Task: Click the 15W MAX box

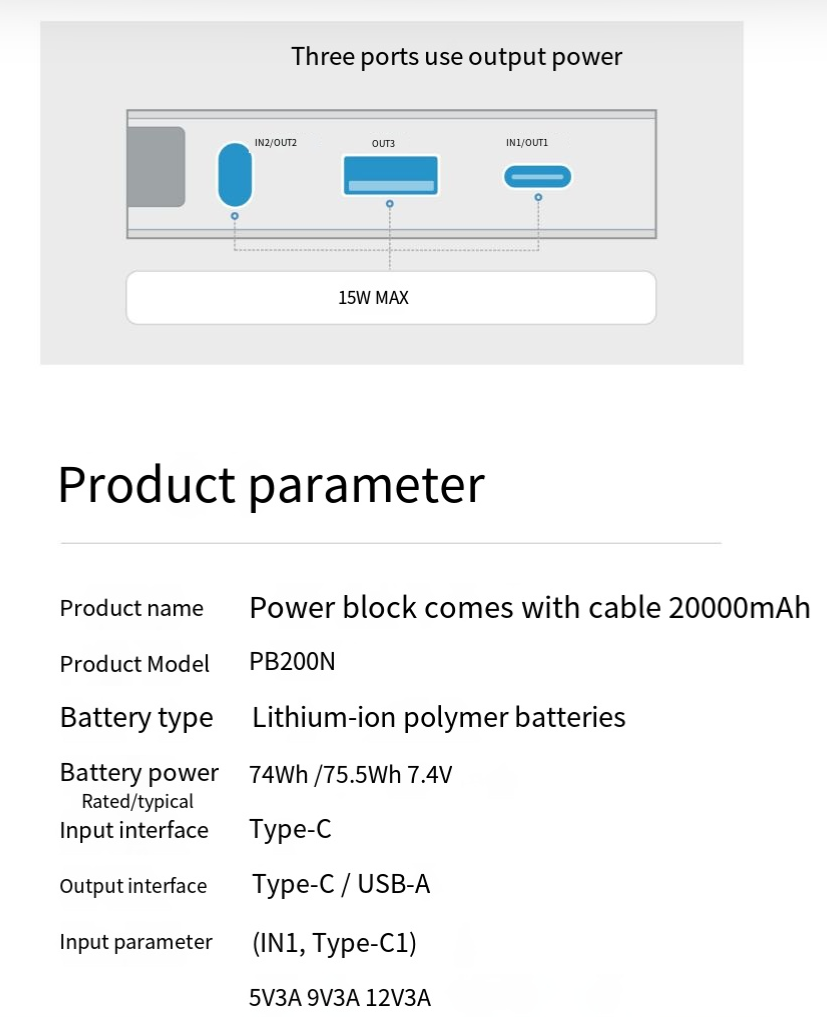Action: coord(390,298)
